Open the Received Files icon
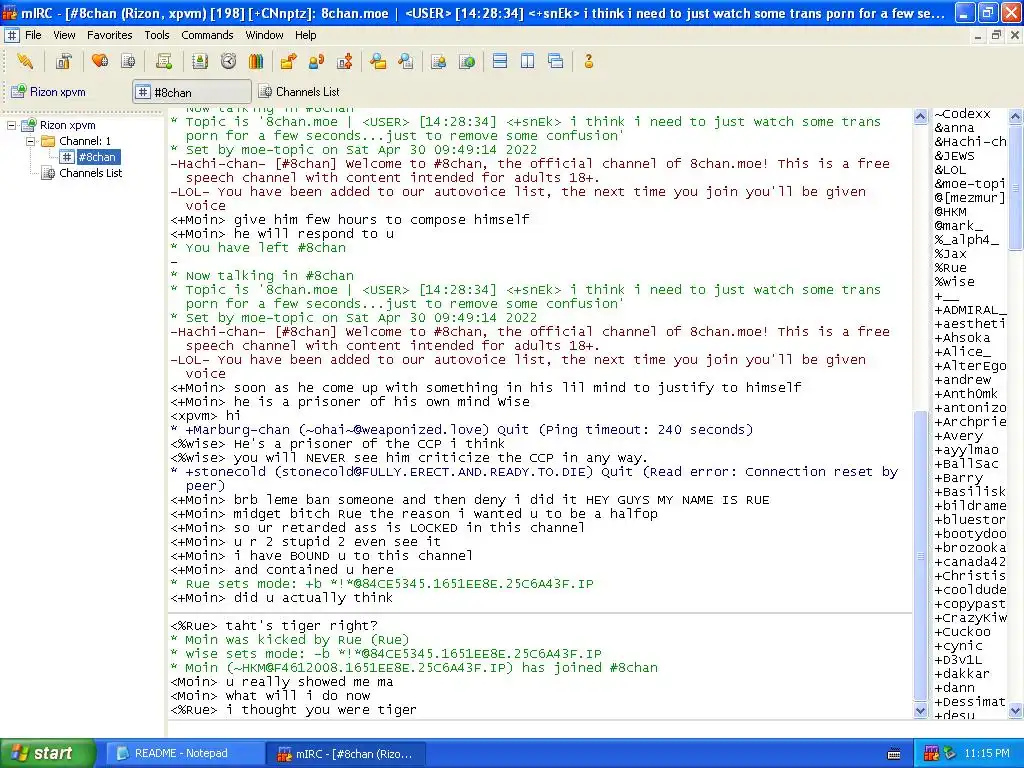Image resolution: width=1024 pixels, height=768 pixels. click(x=377, y=61)
